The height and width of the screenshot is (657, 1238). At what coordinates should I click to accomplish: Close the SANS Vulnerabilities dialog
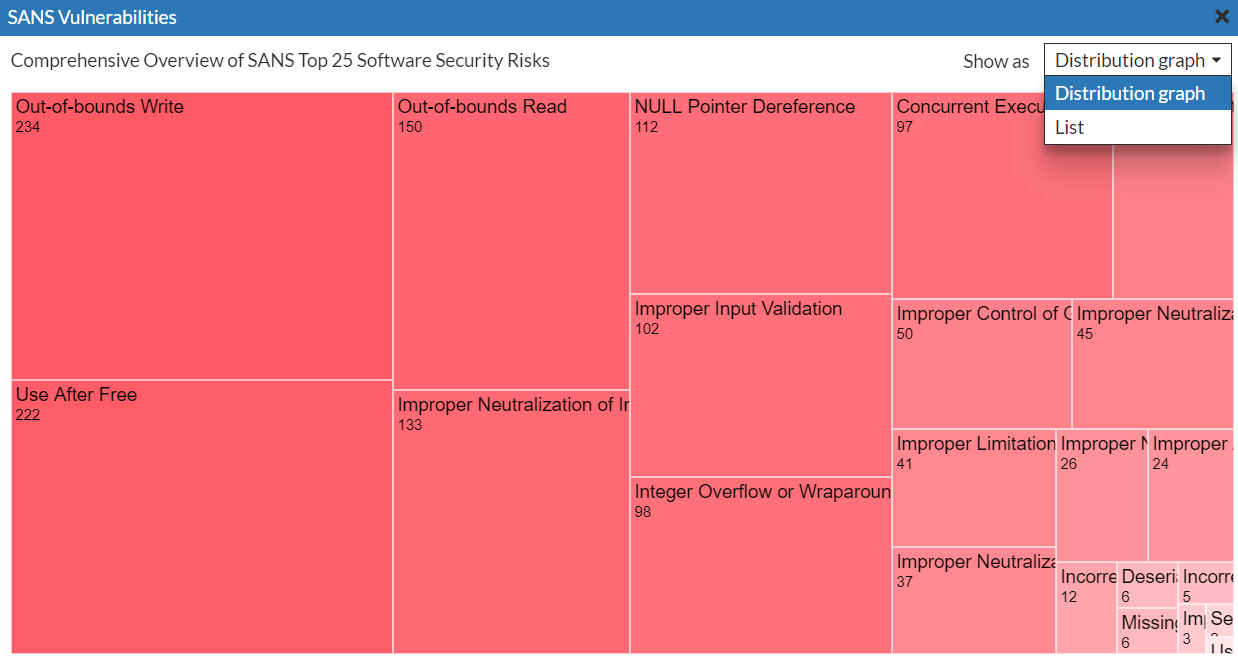tap(1221, 17)
